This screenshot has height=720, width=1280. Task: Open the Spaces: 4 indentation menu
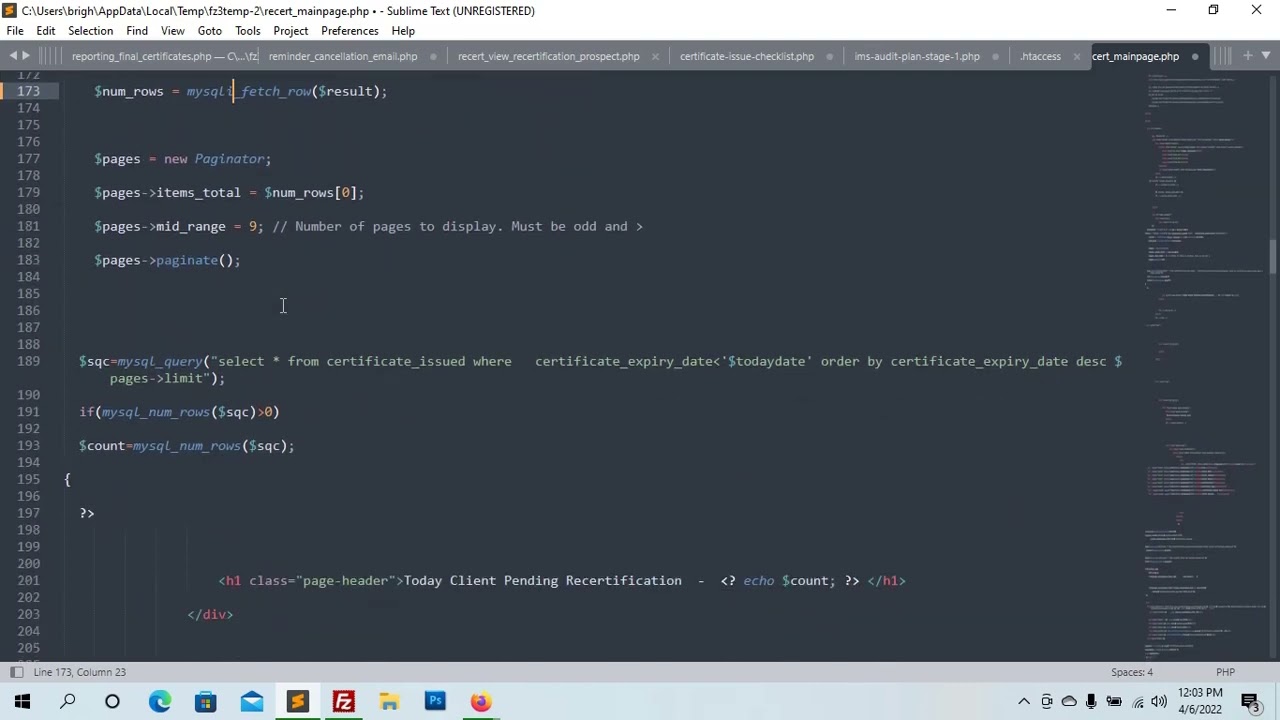tap(1131, 672)
